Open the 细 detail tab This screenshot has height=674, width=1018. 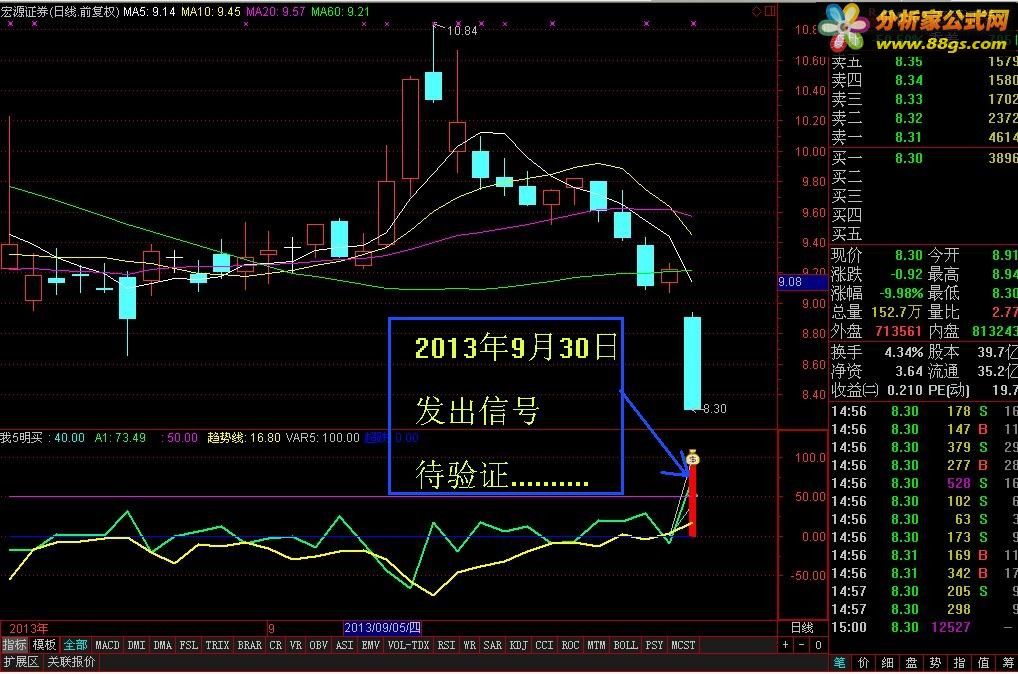(x=888, y=662)
